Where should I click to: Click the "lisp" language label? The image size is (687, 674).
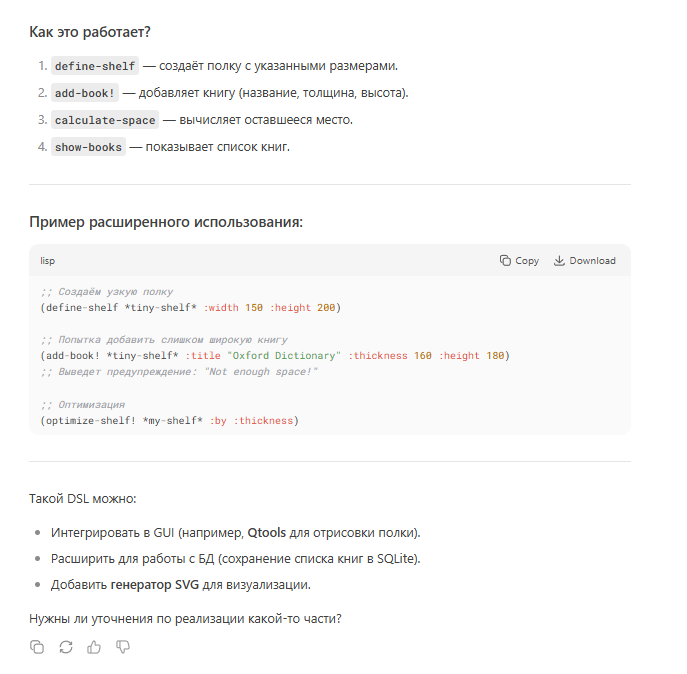click(48, 261)
